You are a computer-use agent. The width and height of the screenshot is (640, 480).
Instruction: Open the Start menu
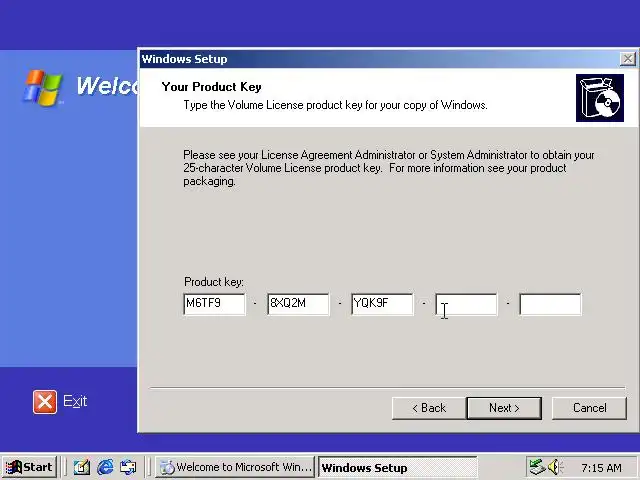coord(29,467)
